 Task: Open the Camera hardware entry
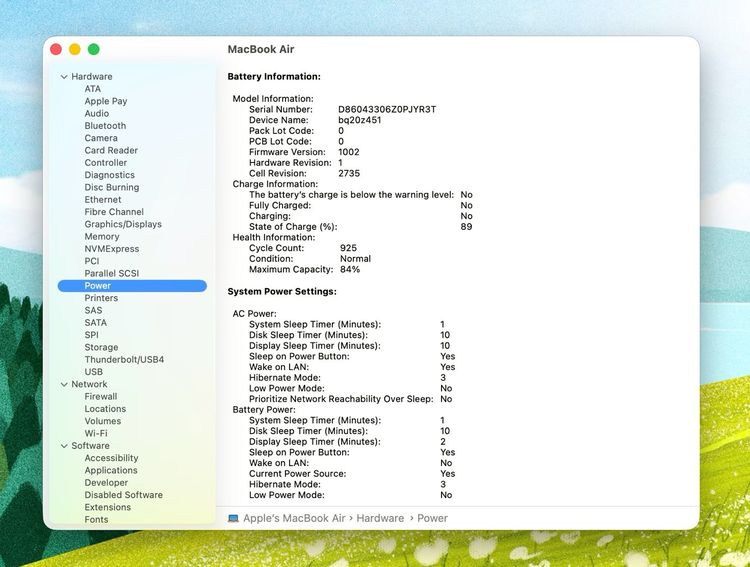(x=101, y=138)
